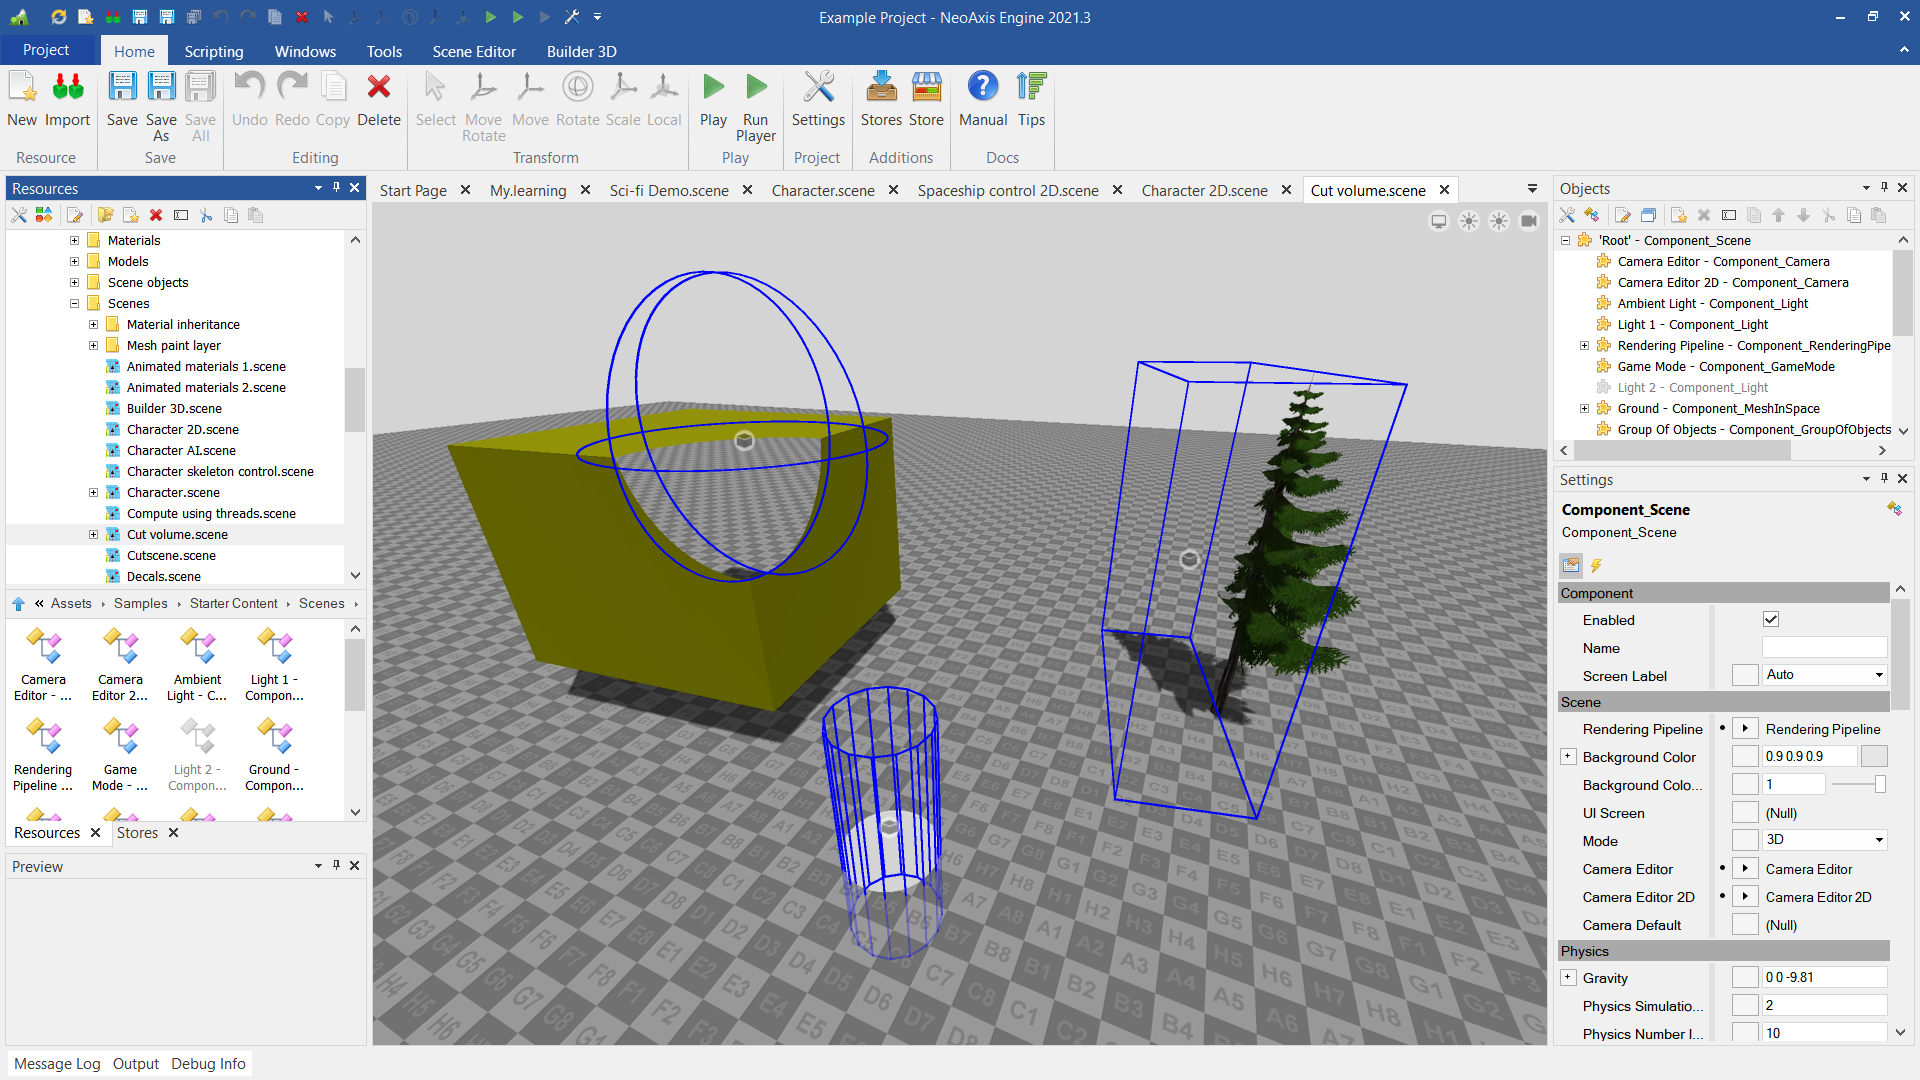
Task: Toggle the Enabled checkbox
Action: (1771, 620)
